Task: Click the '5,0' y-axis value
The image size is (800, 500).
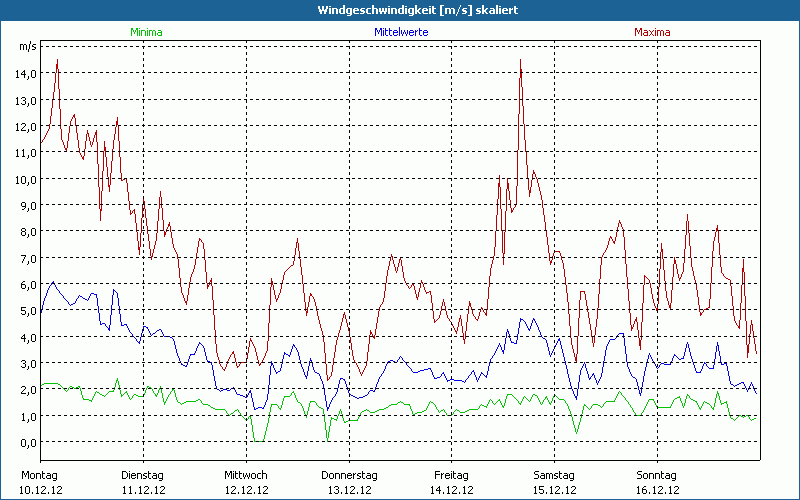Action: click(x=28, y=311)
